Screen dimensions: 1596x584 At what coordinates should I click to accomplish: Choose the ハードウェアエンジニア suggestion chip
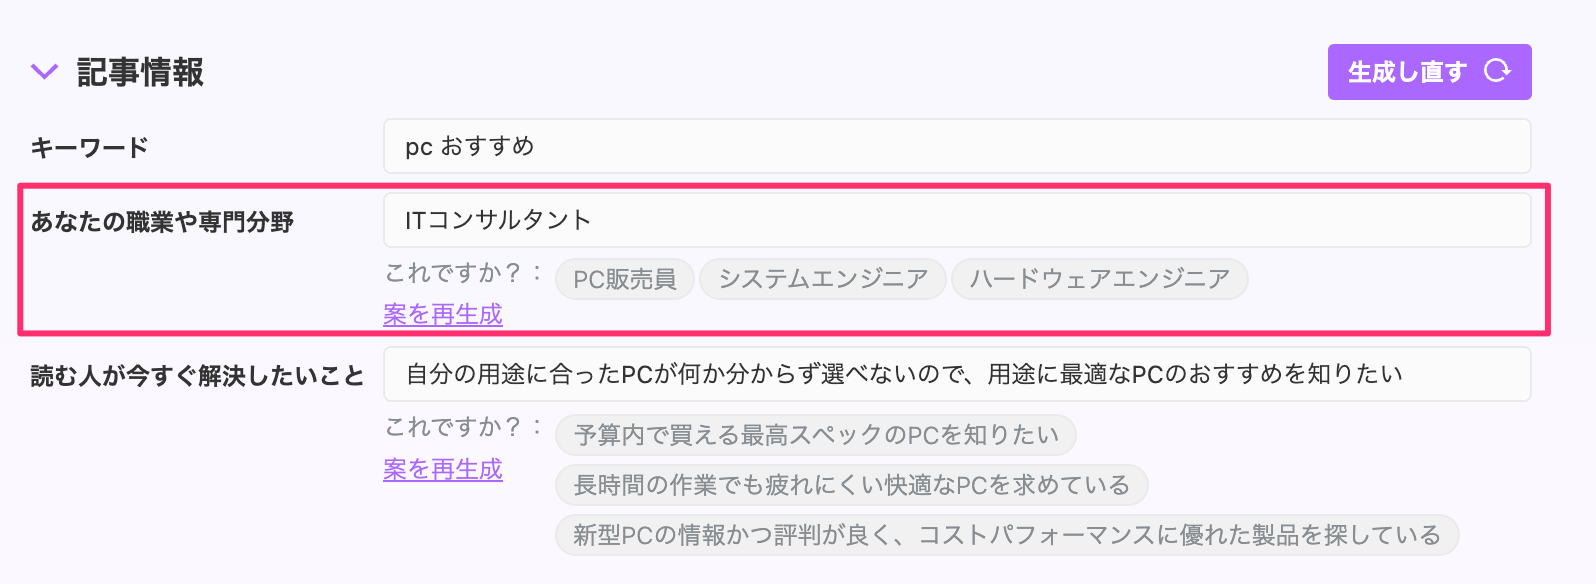click(x=1100, y=279)
